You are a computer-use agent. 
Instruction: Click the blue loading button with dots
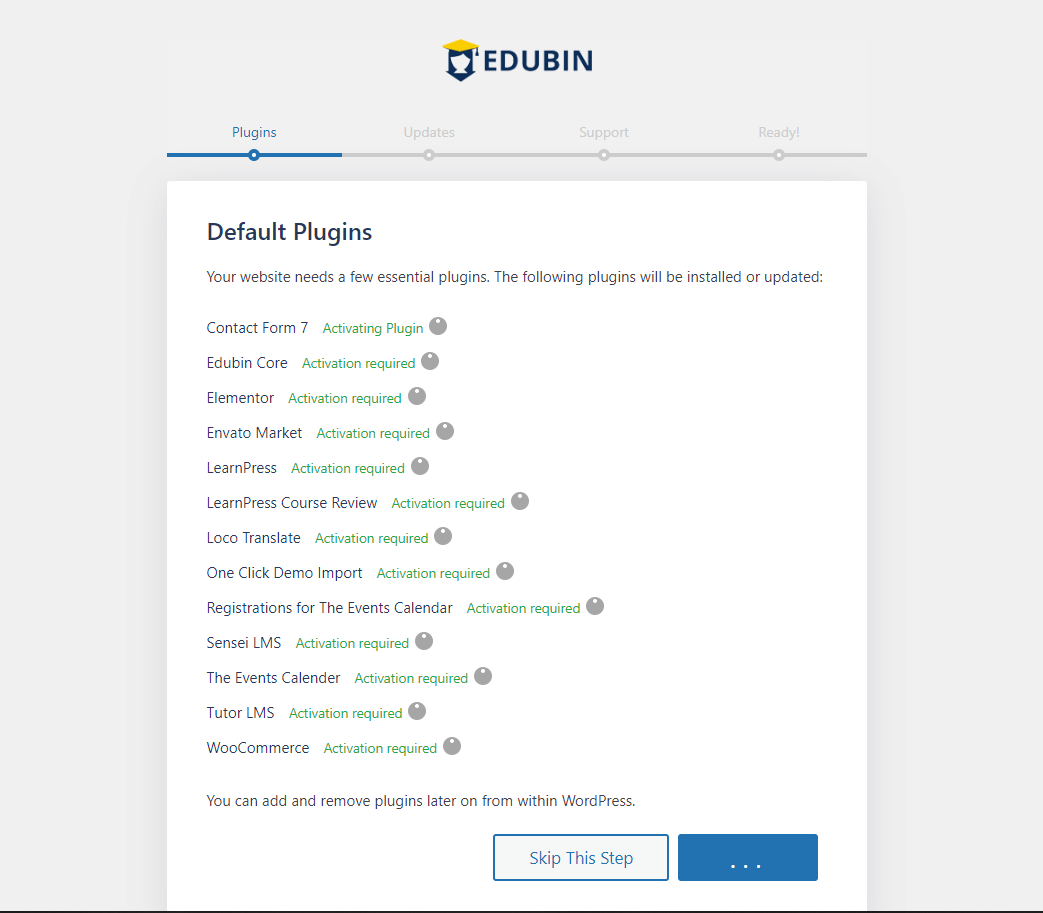pyautogui.click(x=747, y=858)
